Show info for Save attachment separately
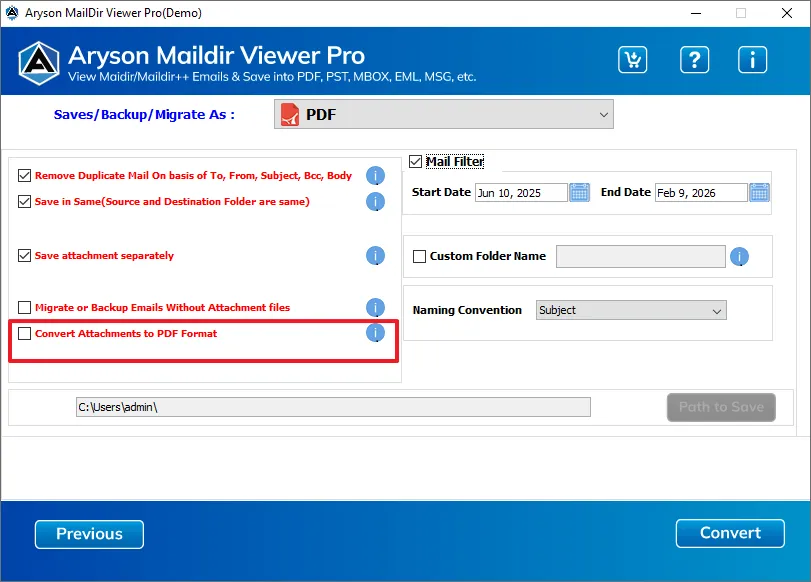The image size is (811, 582). tap(376, 256)
